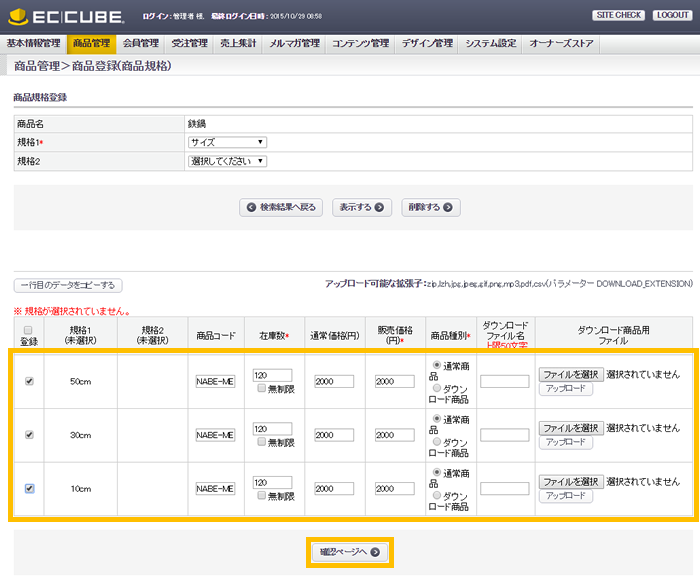Click 一行目のデータをコピーする button
The image size is (700, 580).
68,286
